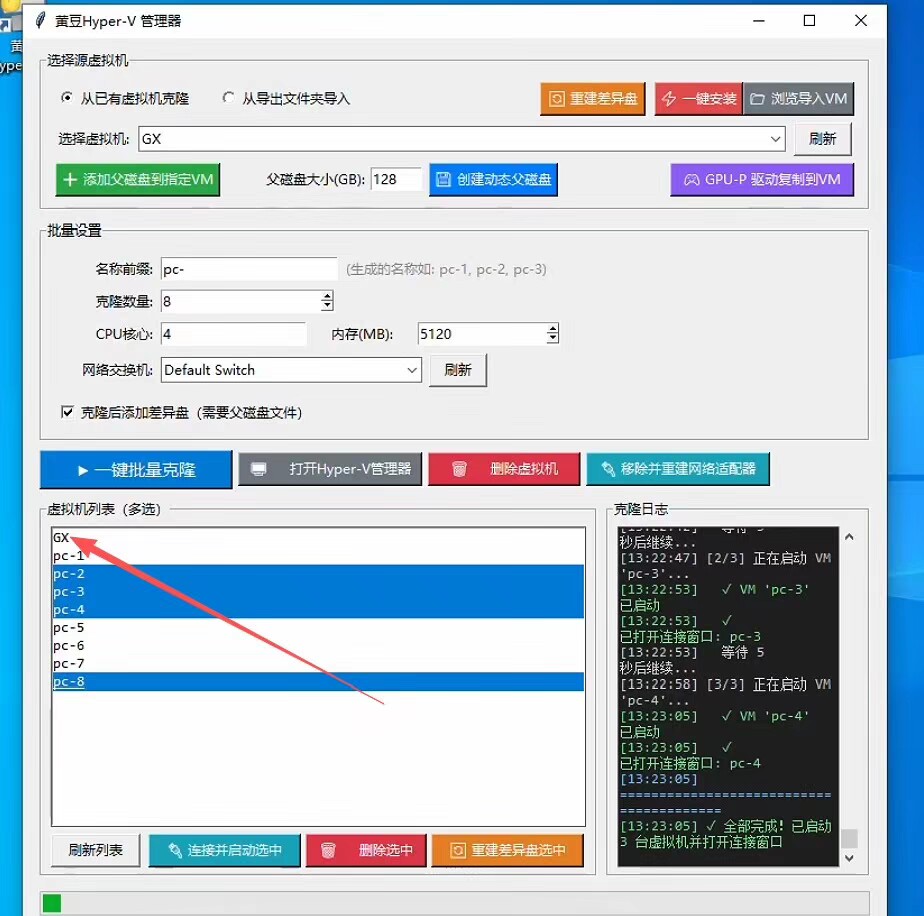Screen dimensions: 924x916
Task: Toggle the 克隆后添加差异盘 checkbox
Action: (67, 412)
